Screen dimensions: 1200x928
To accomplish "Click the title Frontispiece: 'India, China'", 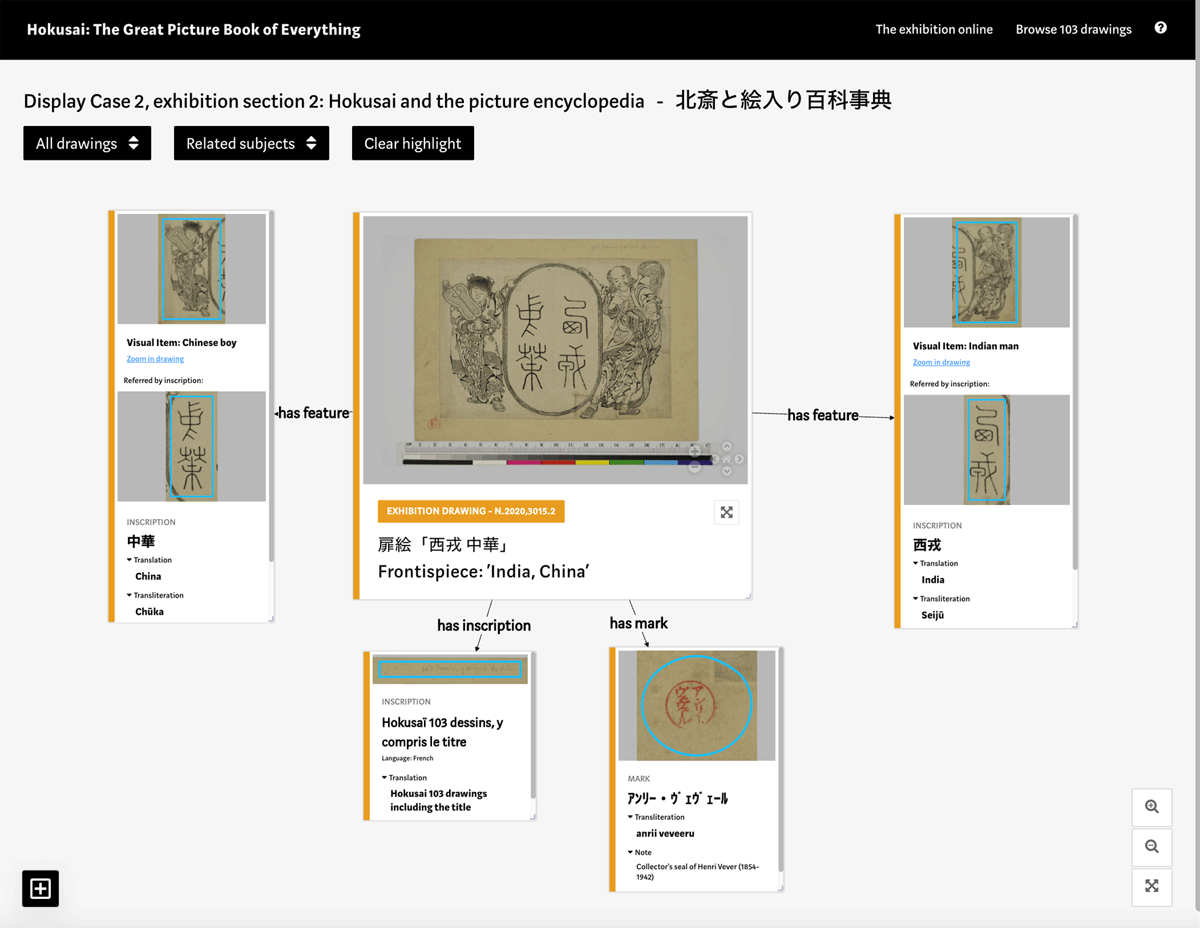I will (483, 571).
